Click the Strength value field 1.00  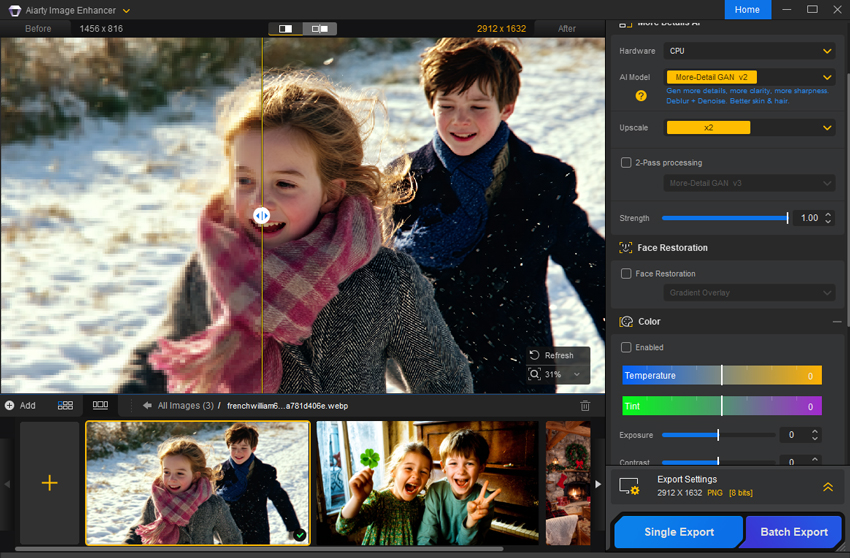(809, 218)
